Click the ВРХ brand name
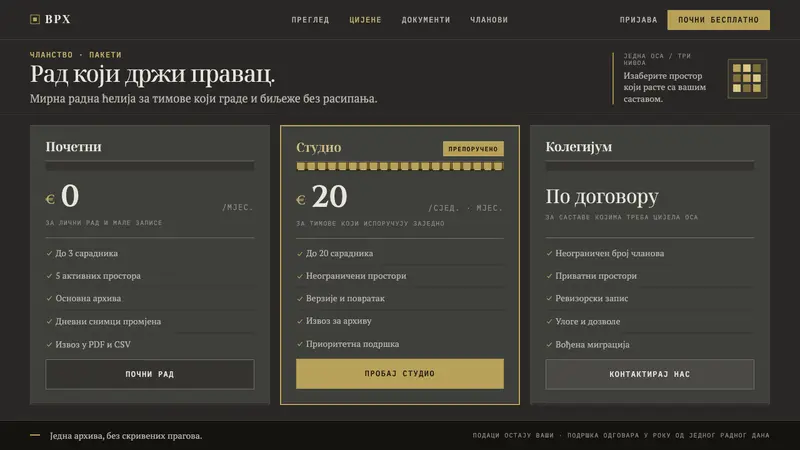This screenshot has width=800, height=450. (x=58, y=19)
